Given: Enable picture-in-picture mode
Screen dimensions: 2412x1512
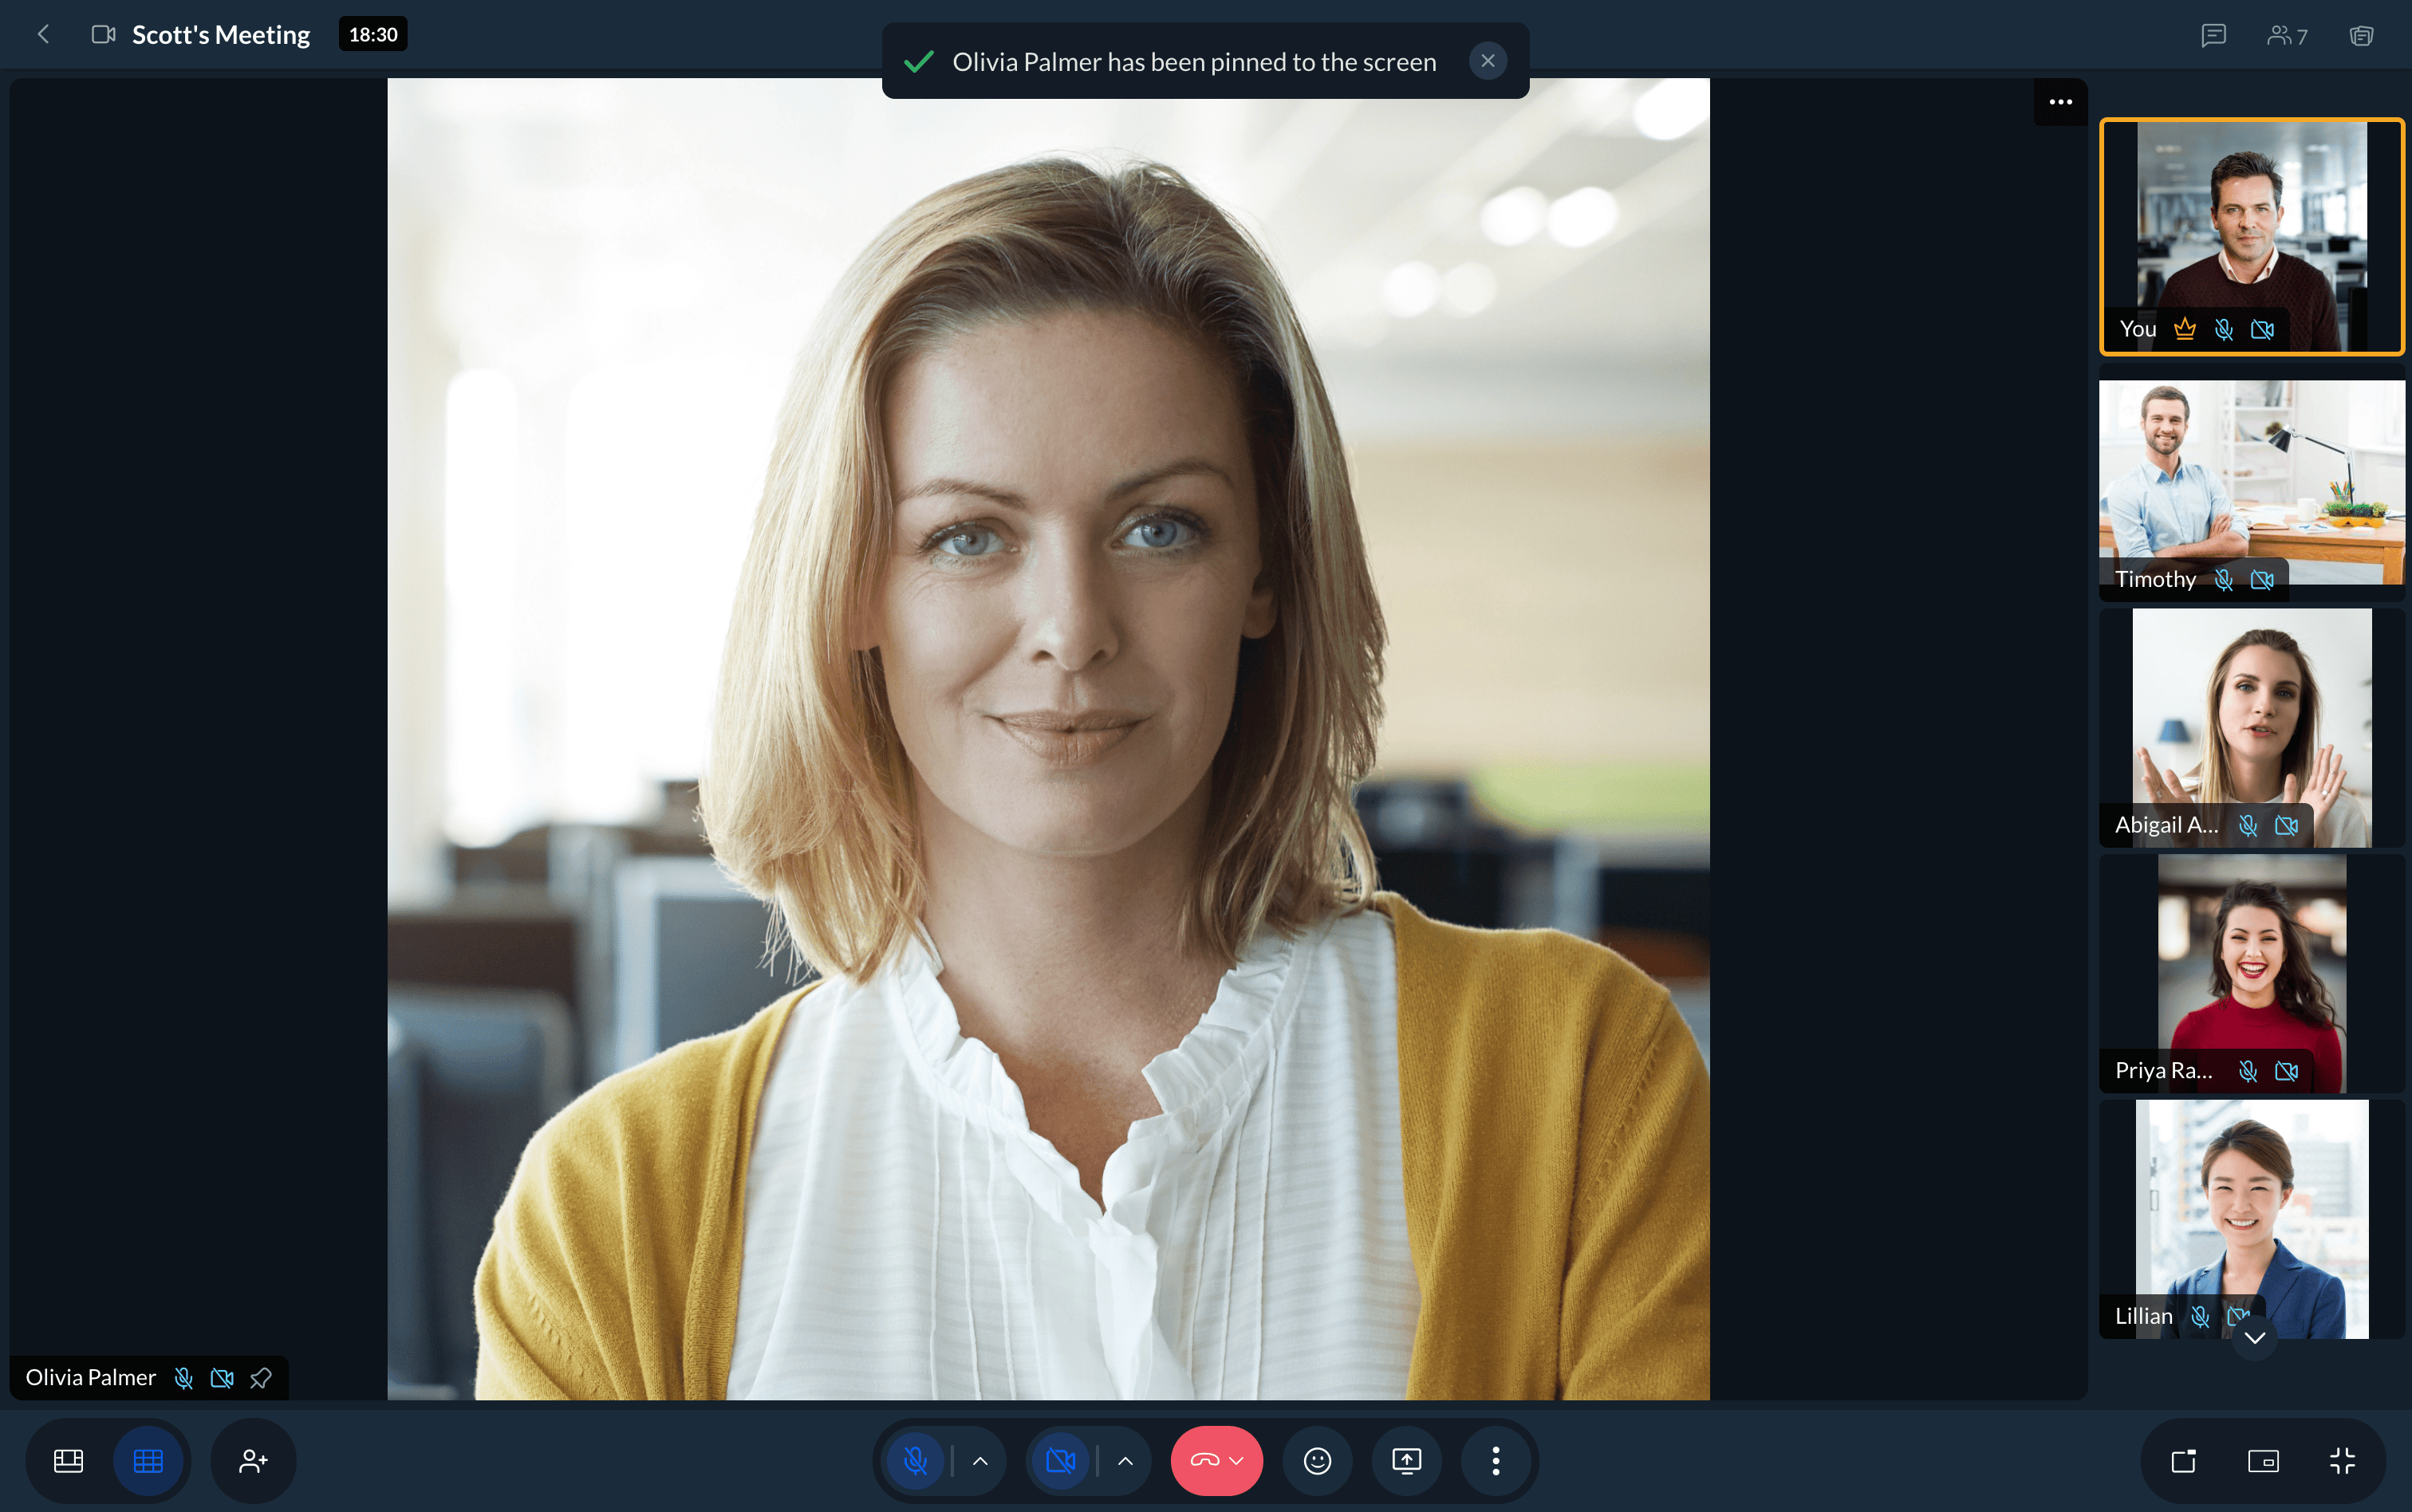Looking at the screenshot, I should [2263, 1461].
